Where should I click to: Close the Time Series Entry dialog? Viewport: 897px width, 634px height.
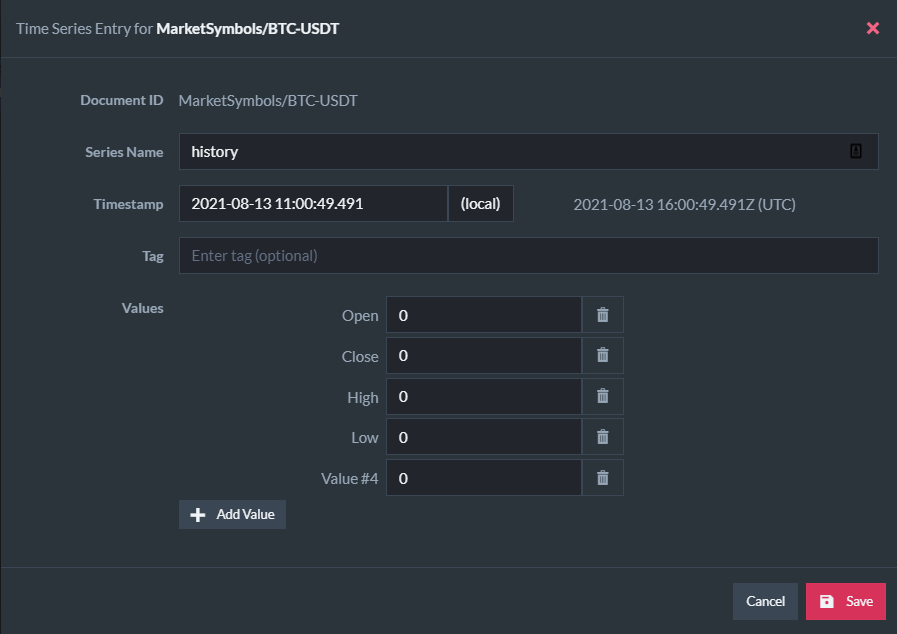click(x=872, y=28)
